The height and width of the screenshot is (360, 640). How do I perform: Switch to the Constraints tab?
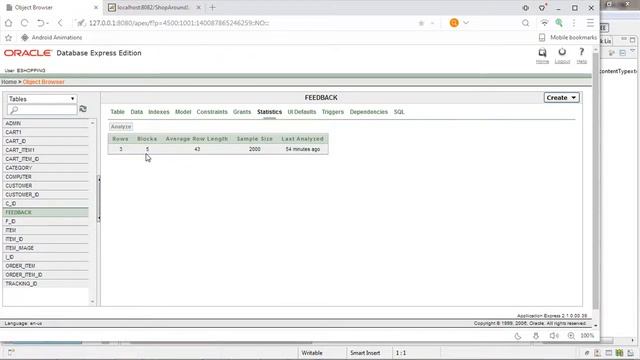point(212,112)
